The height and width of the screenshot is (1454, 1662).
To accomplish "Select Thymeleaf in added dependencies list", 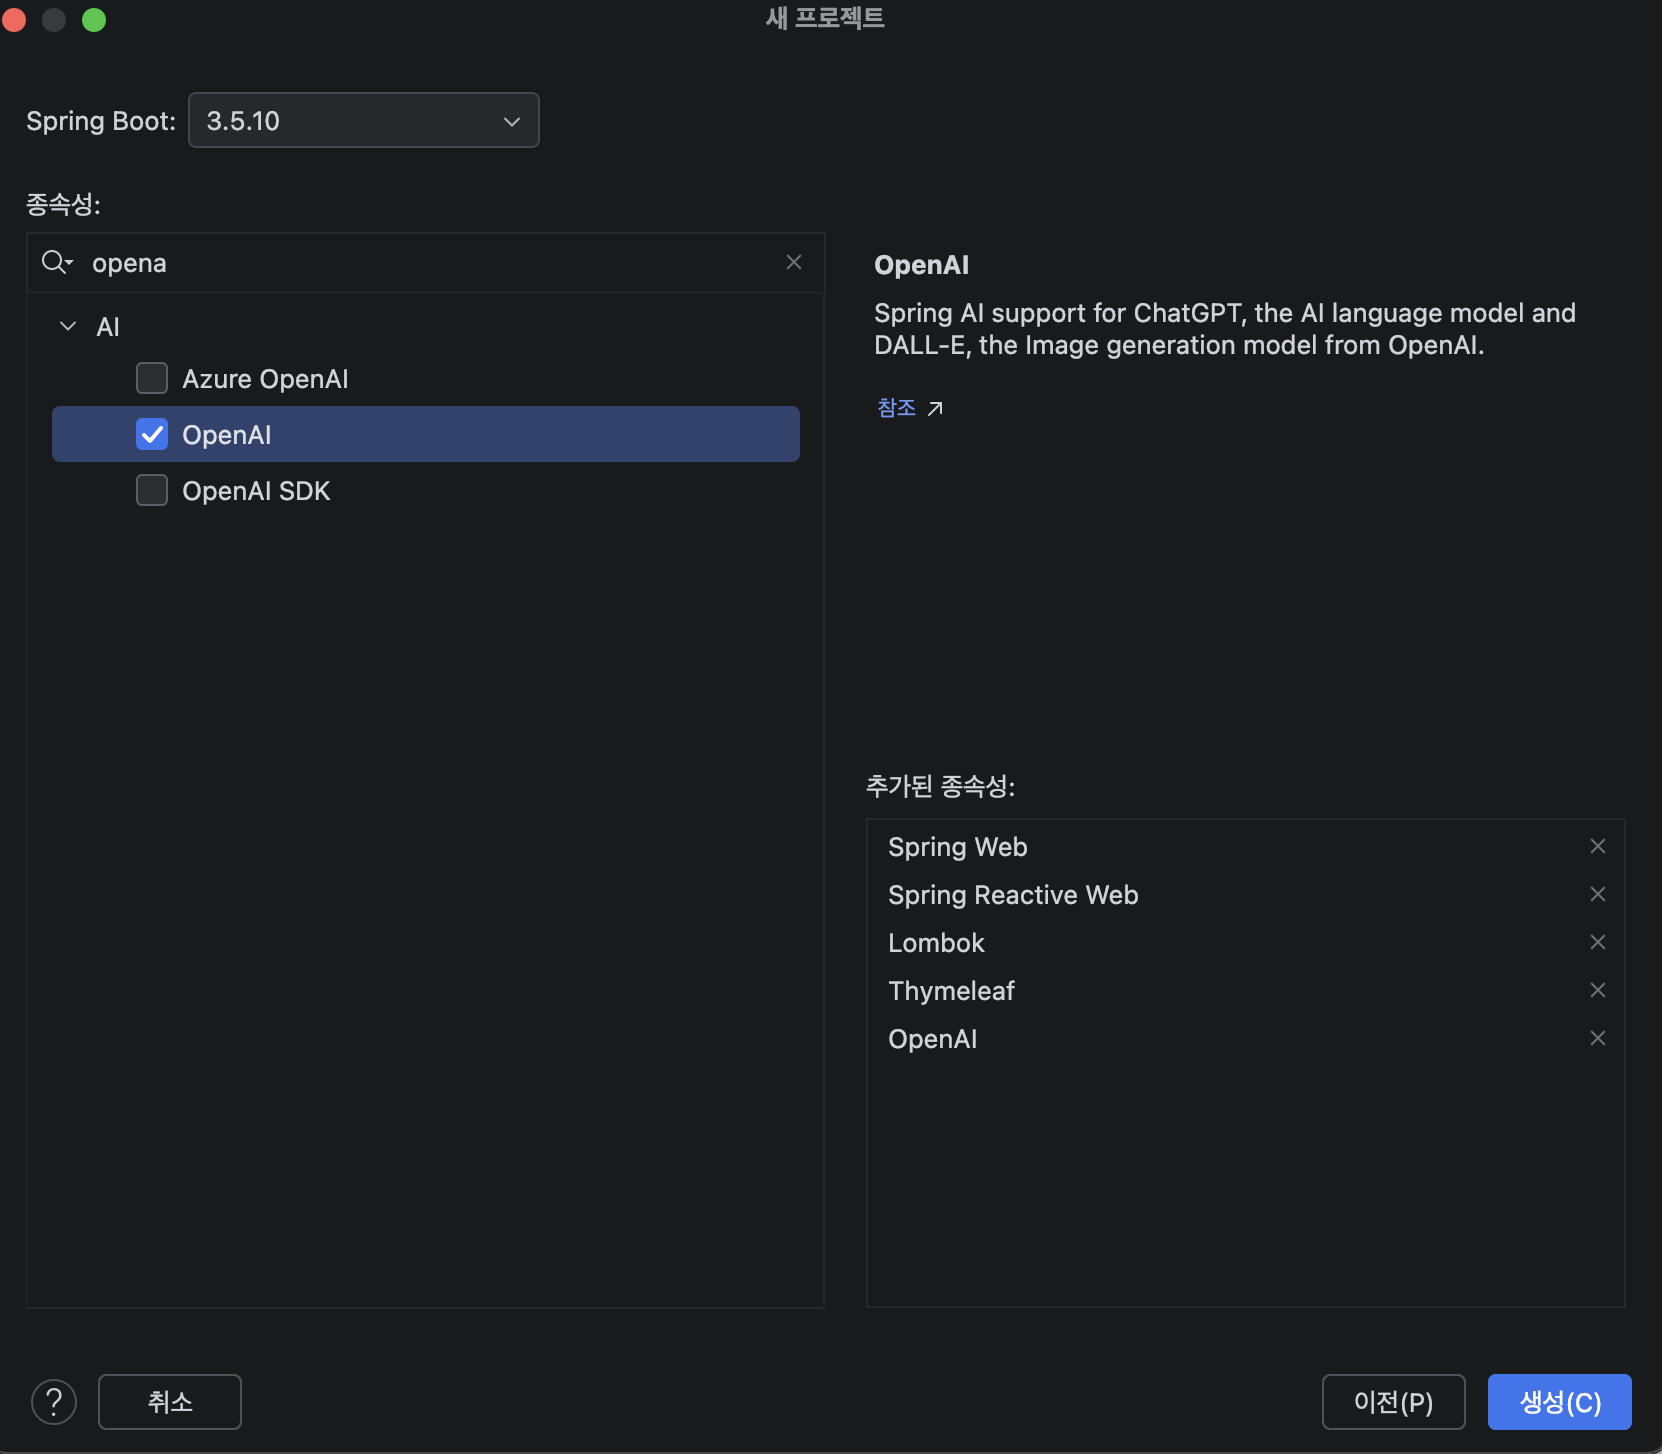I will coord(951,991).
